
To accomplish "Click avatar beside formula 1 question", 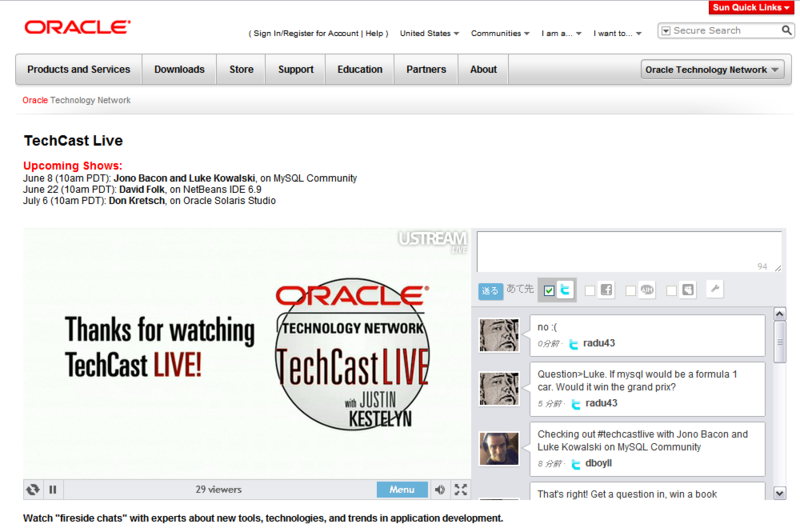I will click(x=499, y=389).
